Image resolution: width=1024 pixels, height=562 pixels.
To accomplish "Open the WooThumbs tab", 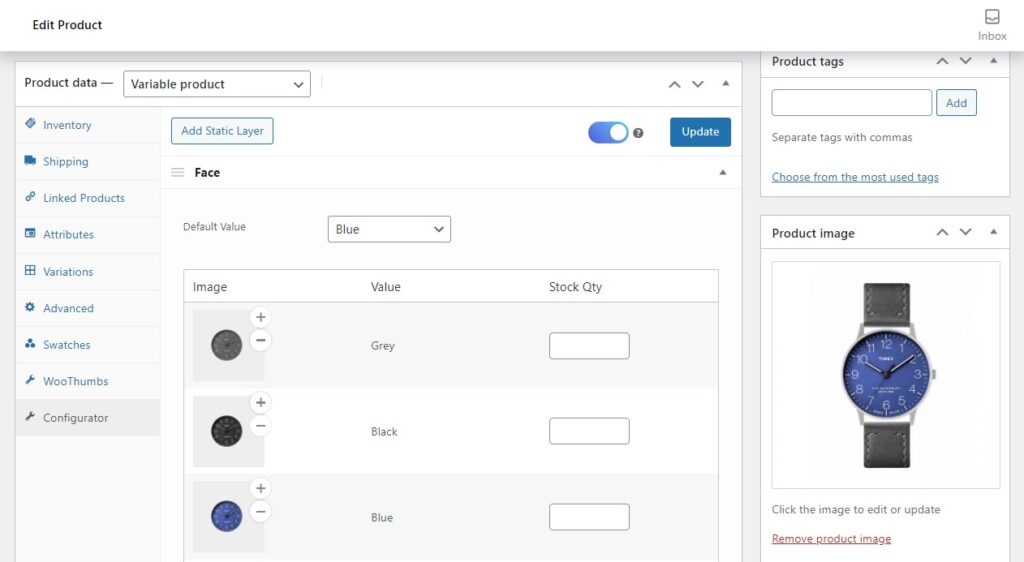I will pos(88,381).
